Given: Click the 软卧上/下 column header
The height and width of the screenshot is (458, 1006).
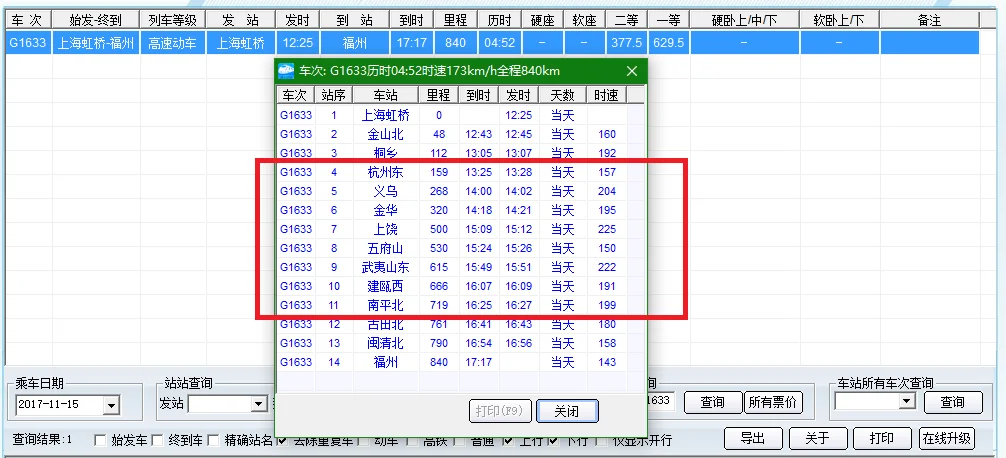Looking at the screenshot, I should (840, 20).
